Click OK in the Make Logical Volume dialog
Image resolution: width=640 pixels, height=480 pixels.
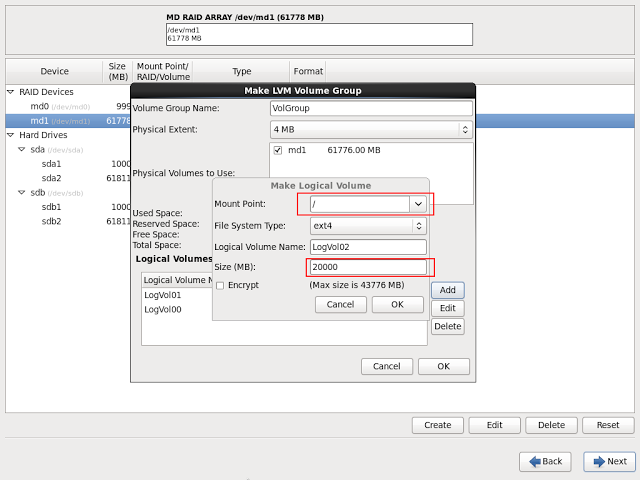[397, 304]
